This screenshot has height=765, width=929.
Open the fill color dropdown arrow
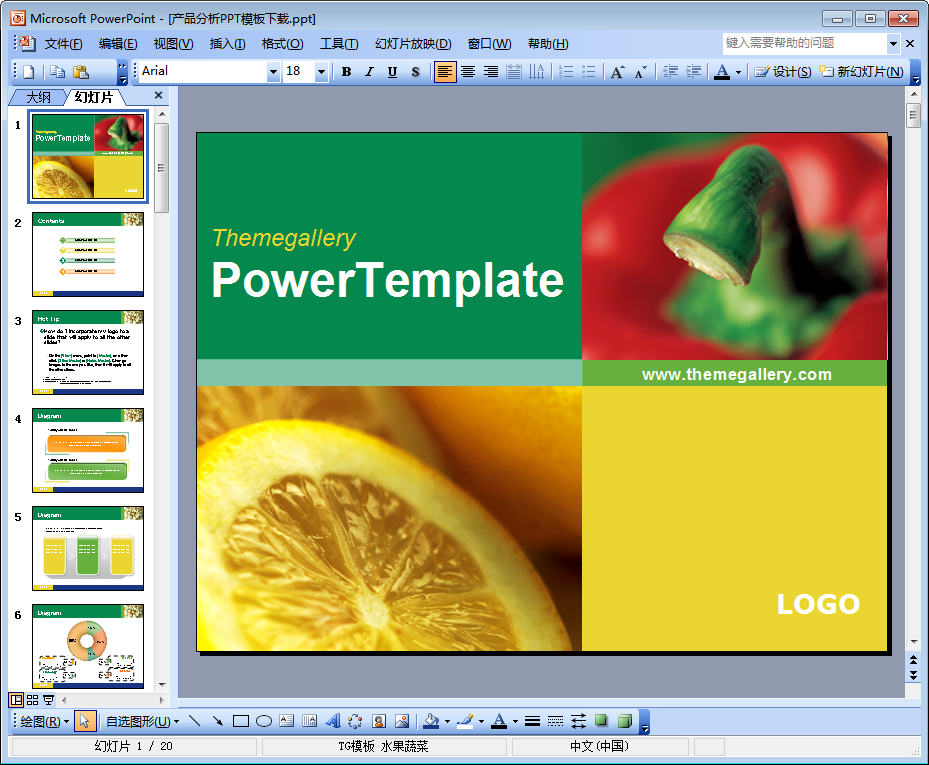click(x=447, y=722)
